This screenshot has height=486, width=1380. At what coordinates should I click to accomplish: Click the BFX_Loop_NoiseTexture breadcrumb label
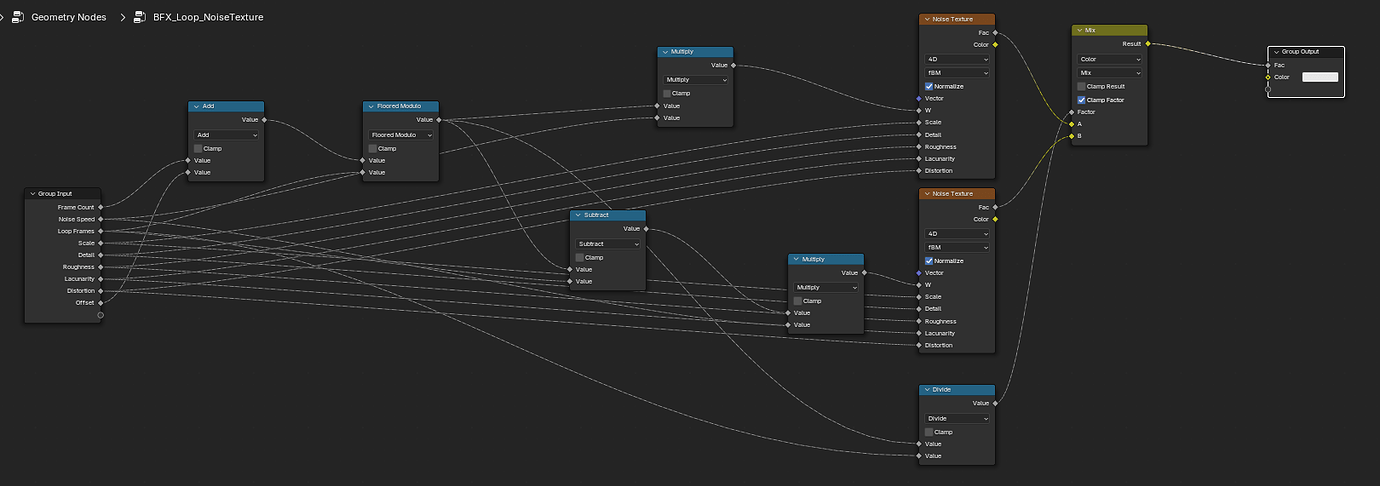pyautogui.click(x=208, y=17)
